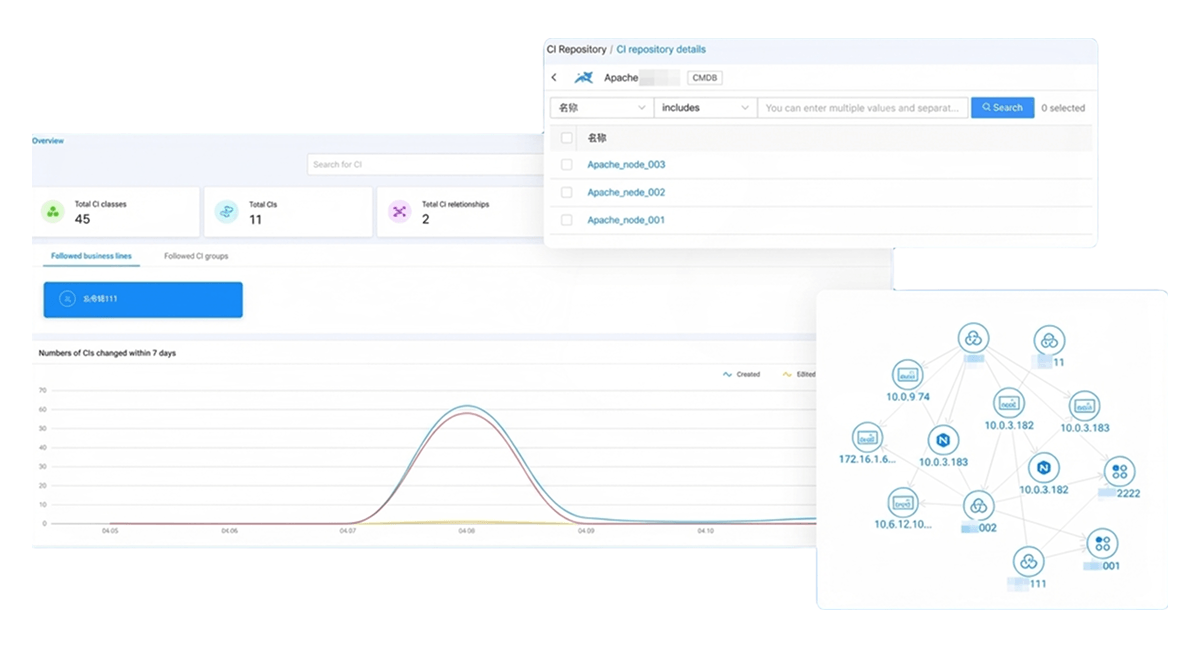Select the server node labeled 172.16.1.6...
This screenshot has width=1200, height=648.
click(x=867, y=438)
